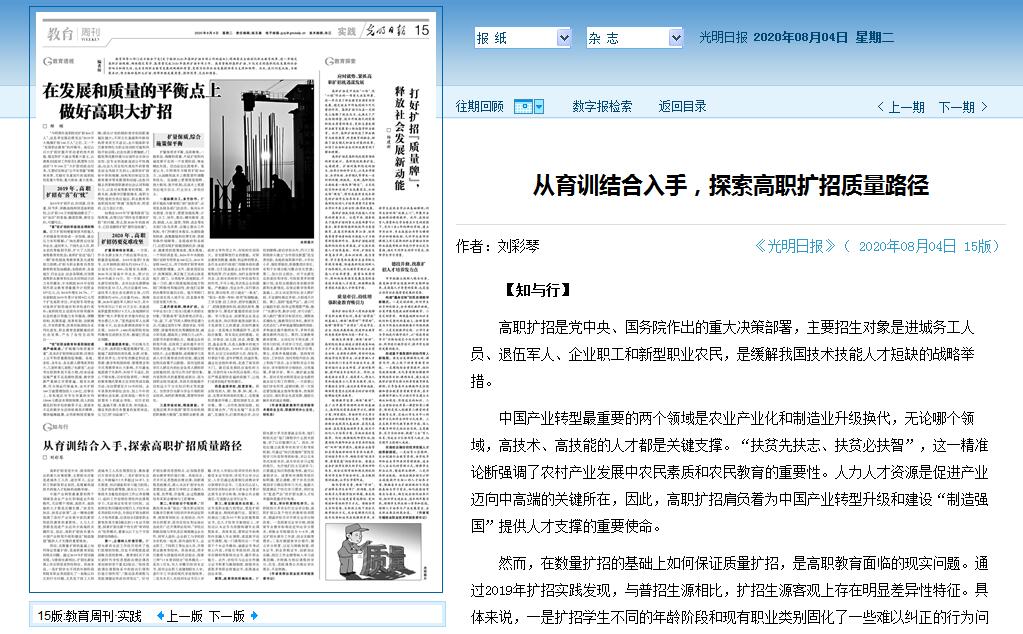Click the calendar icon beside 往期回顾
Viewport: 1023px width, 634px height.
523,107
